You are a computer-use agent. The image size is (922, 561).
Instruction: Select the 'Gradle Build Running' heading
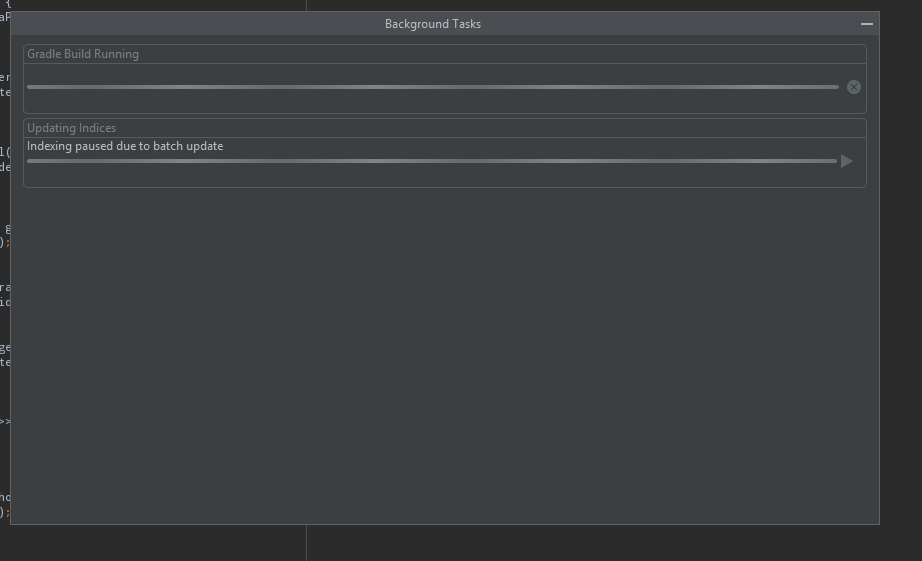click(x=83, y=54)
